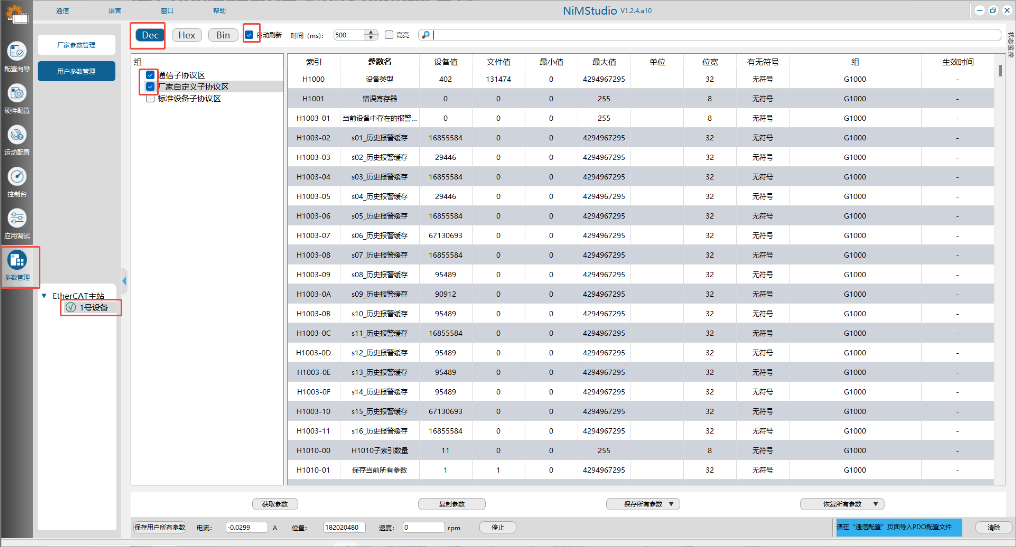Switch value display to Hex
Viewport: 1016px width, 547px height.
(187, 35)
